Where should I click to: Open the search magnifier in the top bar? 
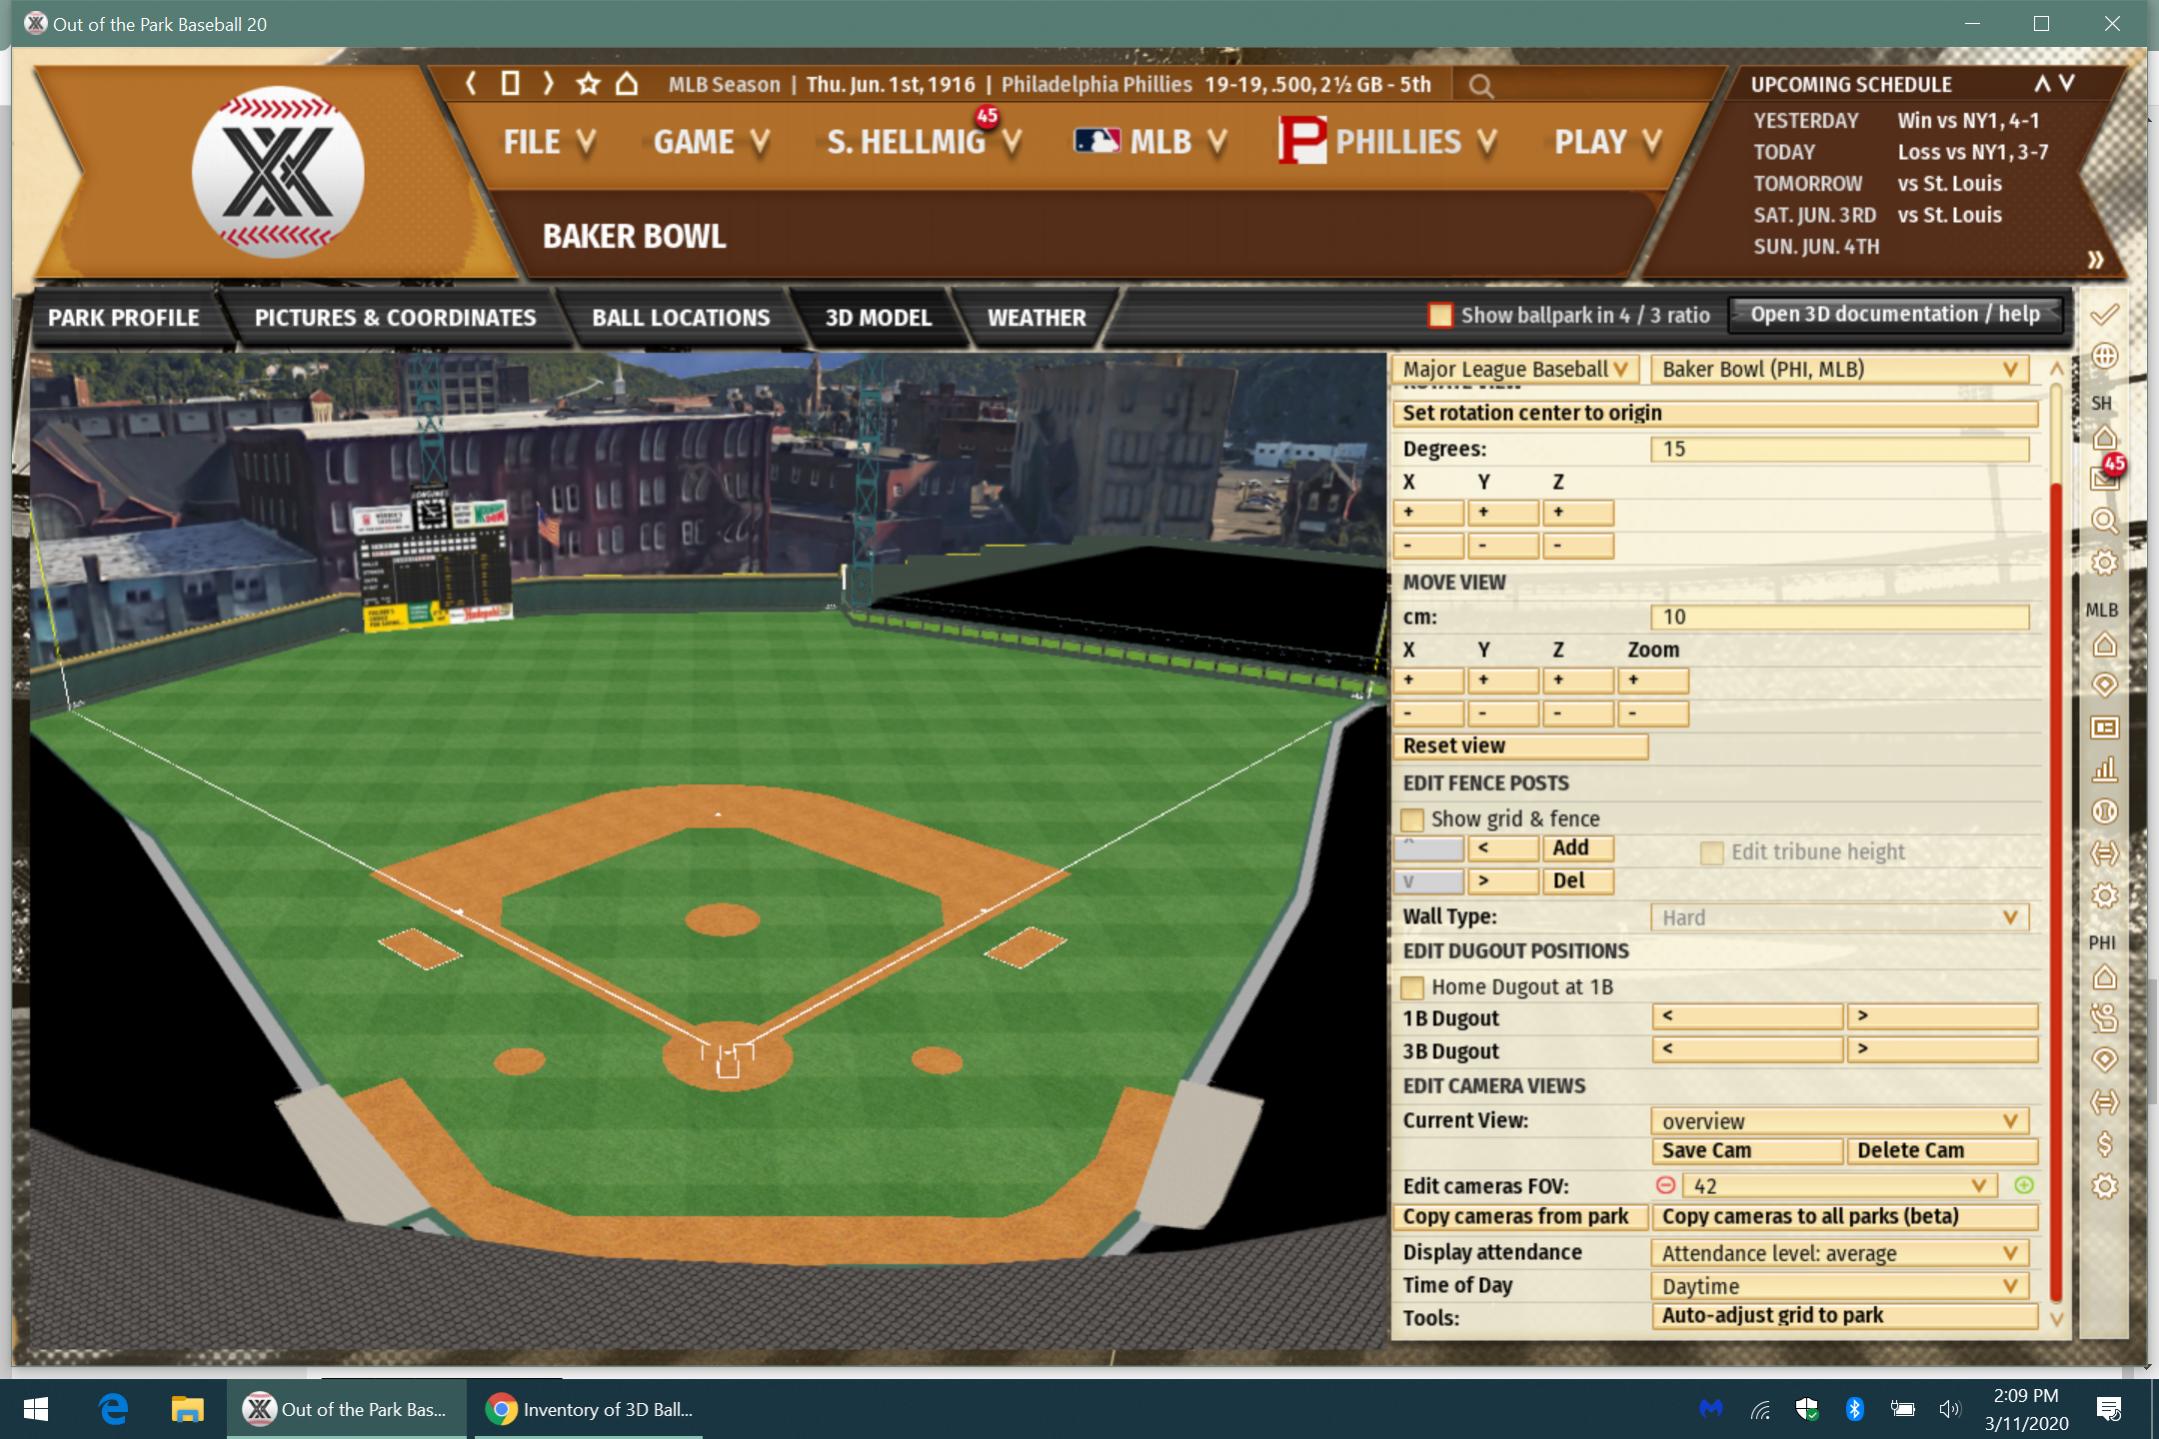click(1481, 86)
